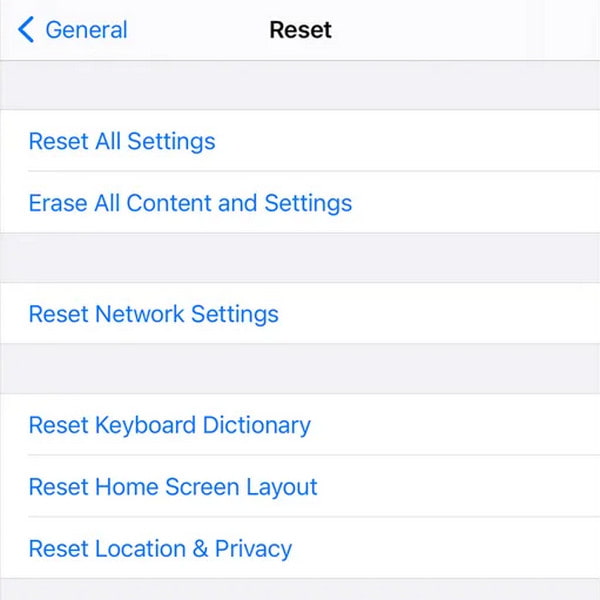Click the word "Keyboard" in the list

coord(145,425)
